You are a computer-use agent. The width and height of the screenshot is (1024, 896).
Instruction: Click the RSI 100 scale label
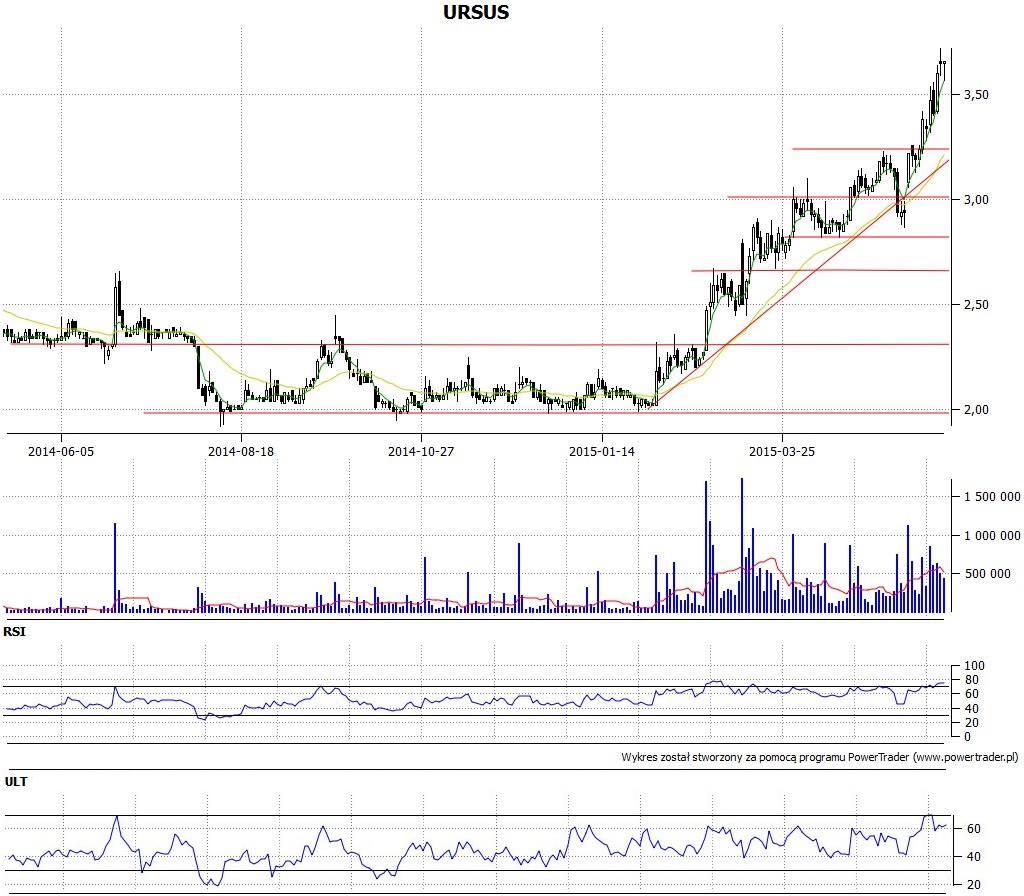974,665
